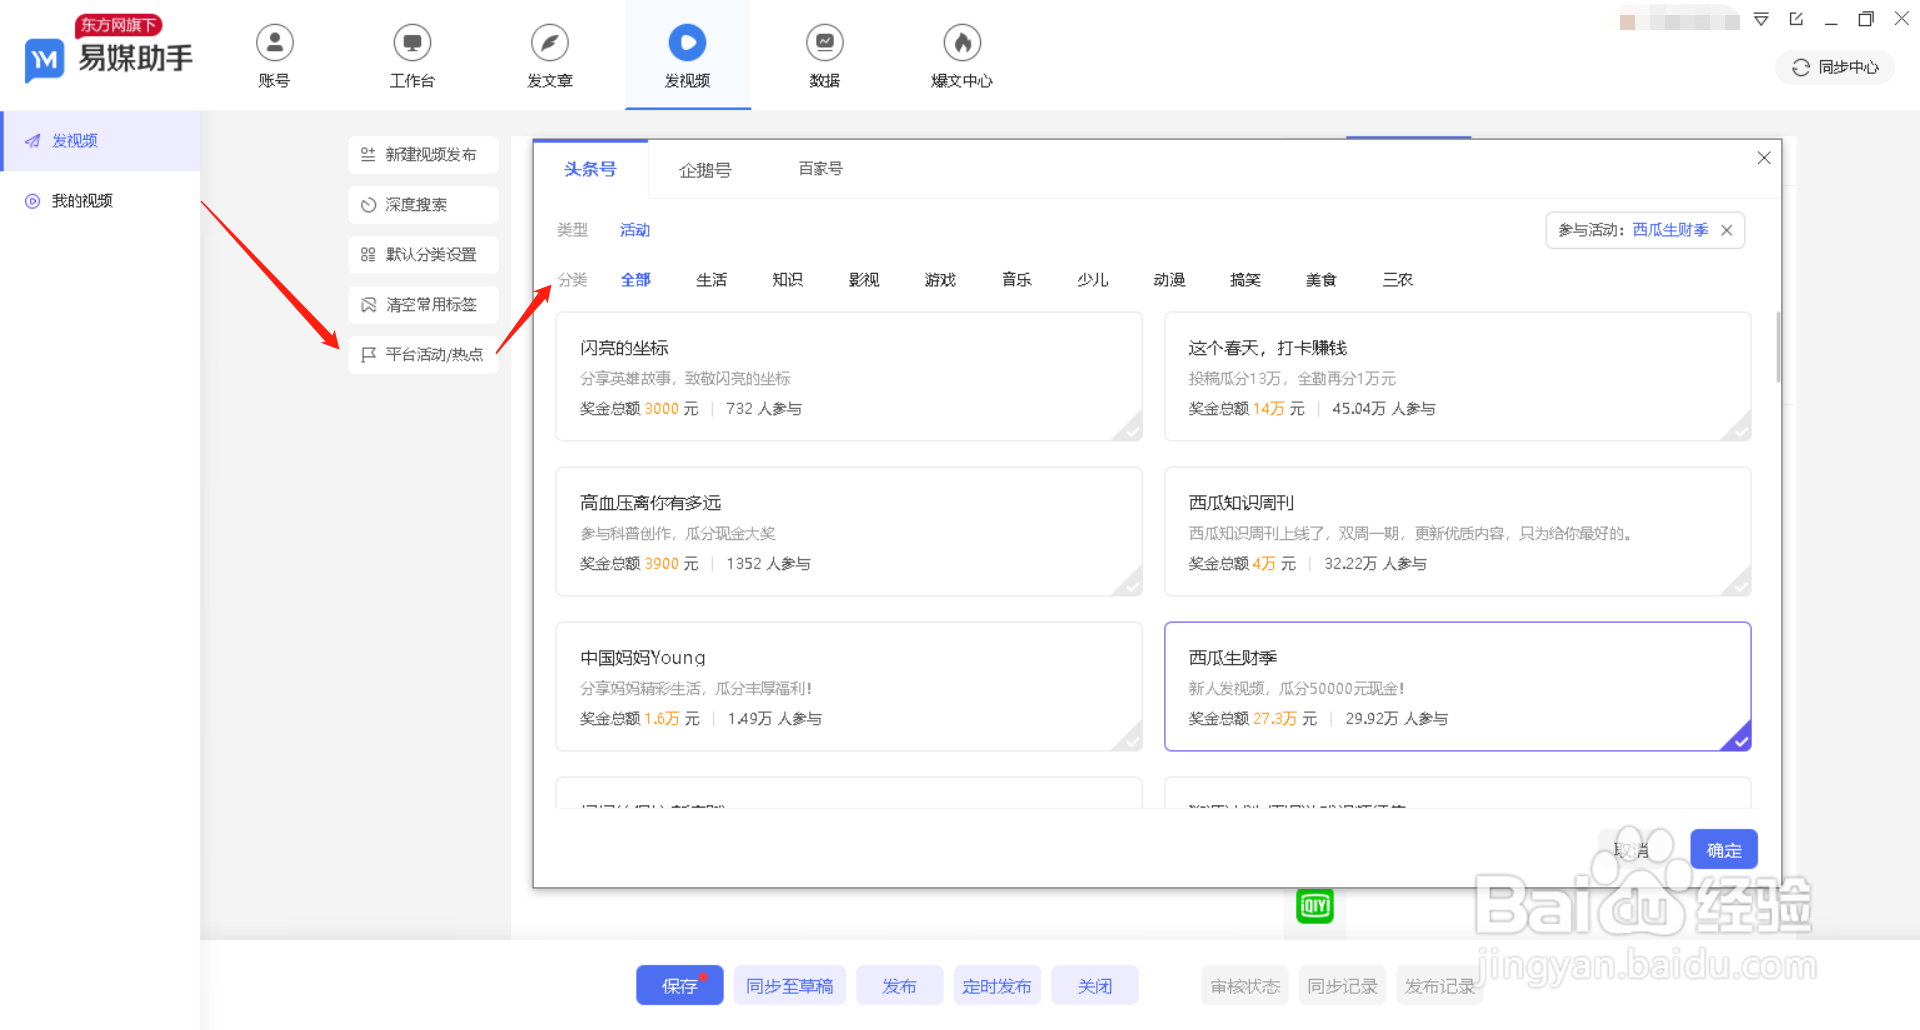Switch to the 百家号 tab
Screen dimensions: 1920x1030
click(820, 169)
